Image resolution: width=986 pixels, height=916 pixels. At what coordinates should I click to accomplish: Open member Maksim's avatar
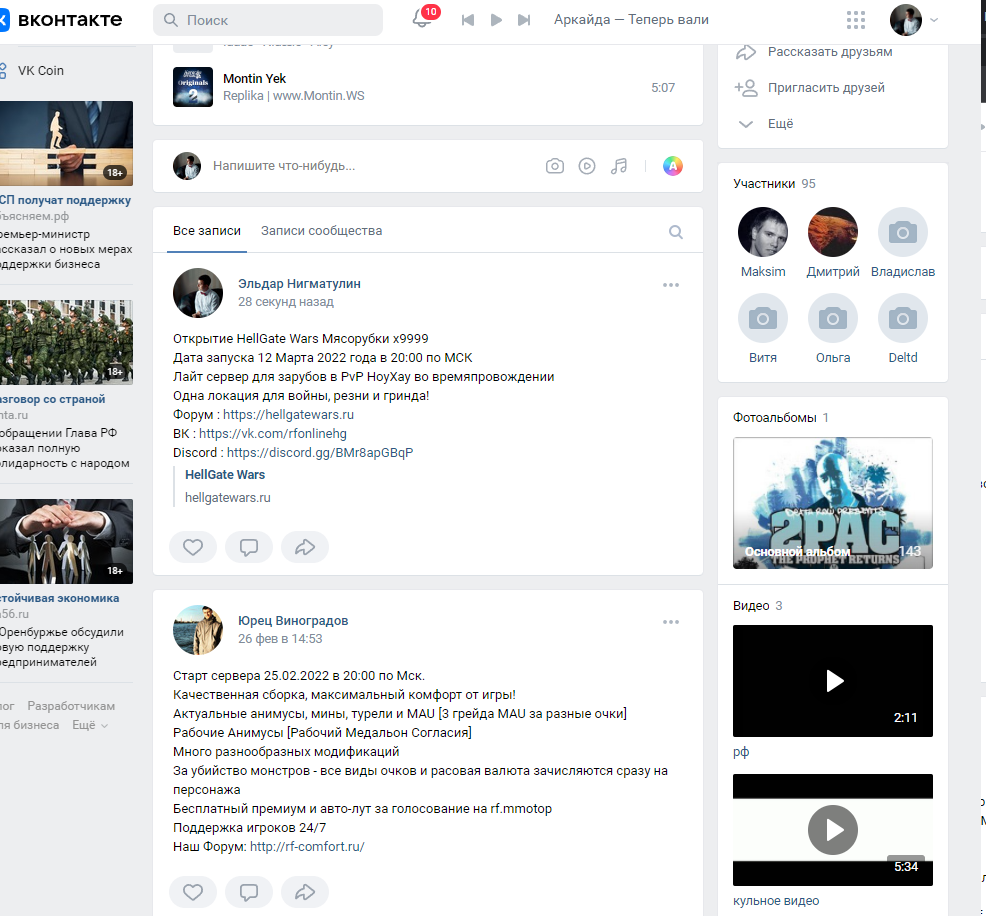click(x=763, y=232)
